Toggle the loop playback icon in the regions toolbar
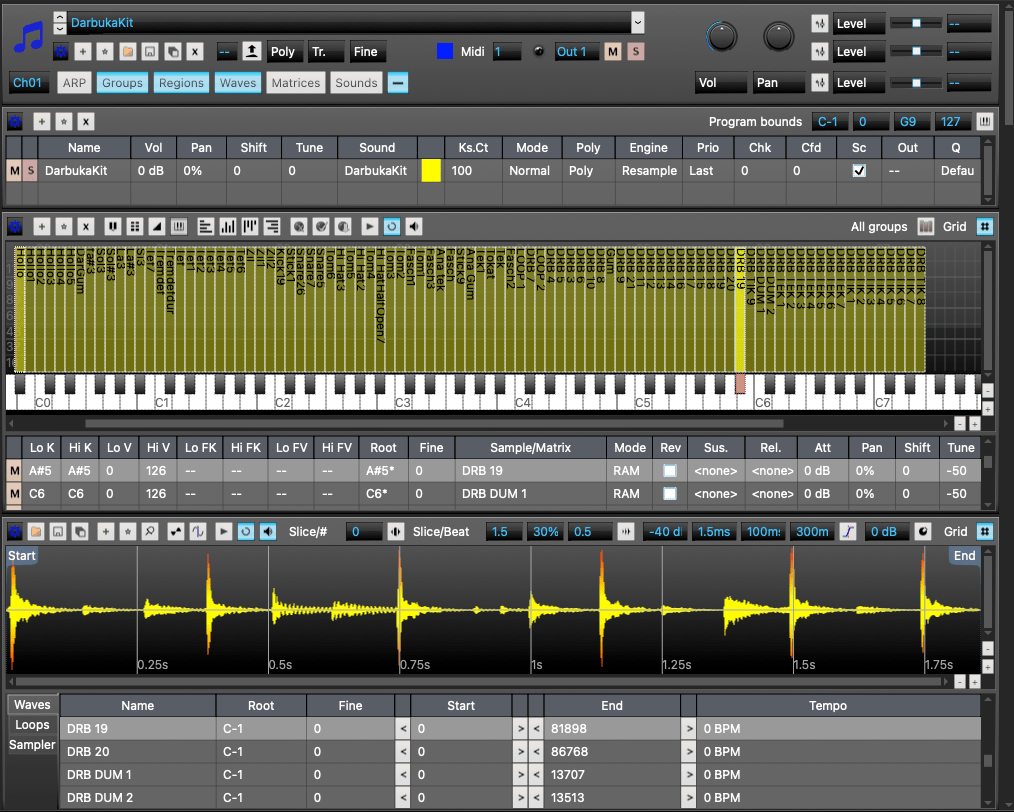 pyautogui.click(x=392, y=226)
